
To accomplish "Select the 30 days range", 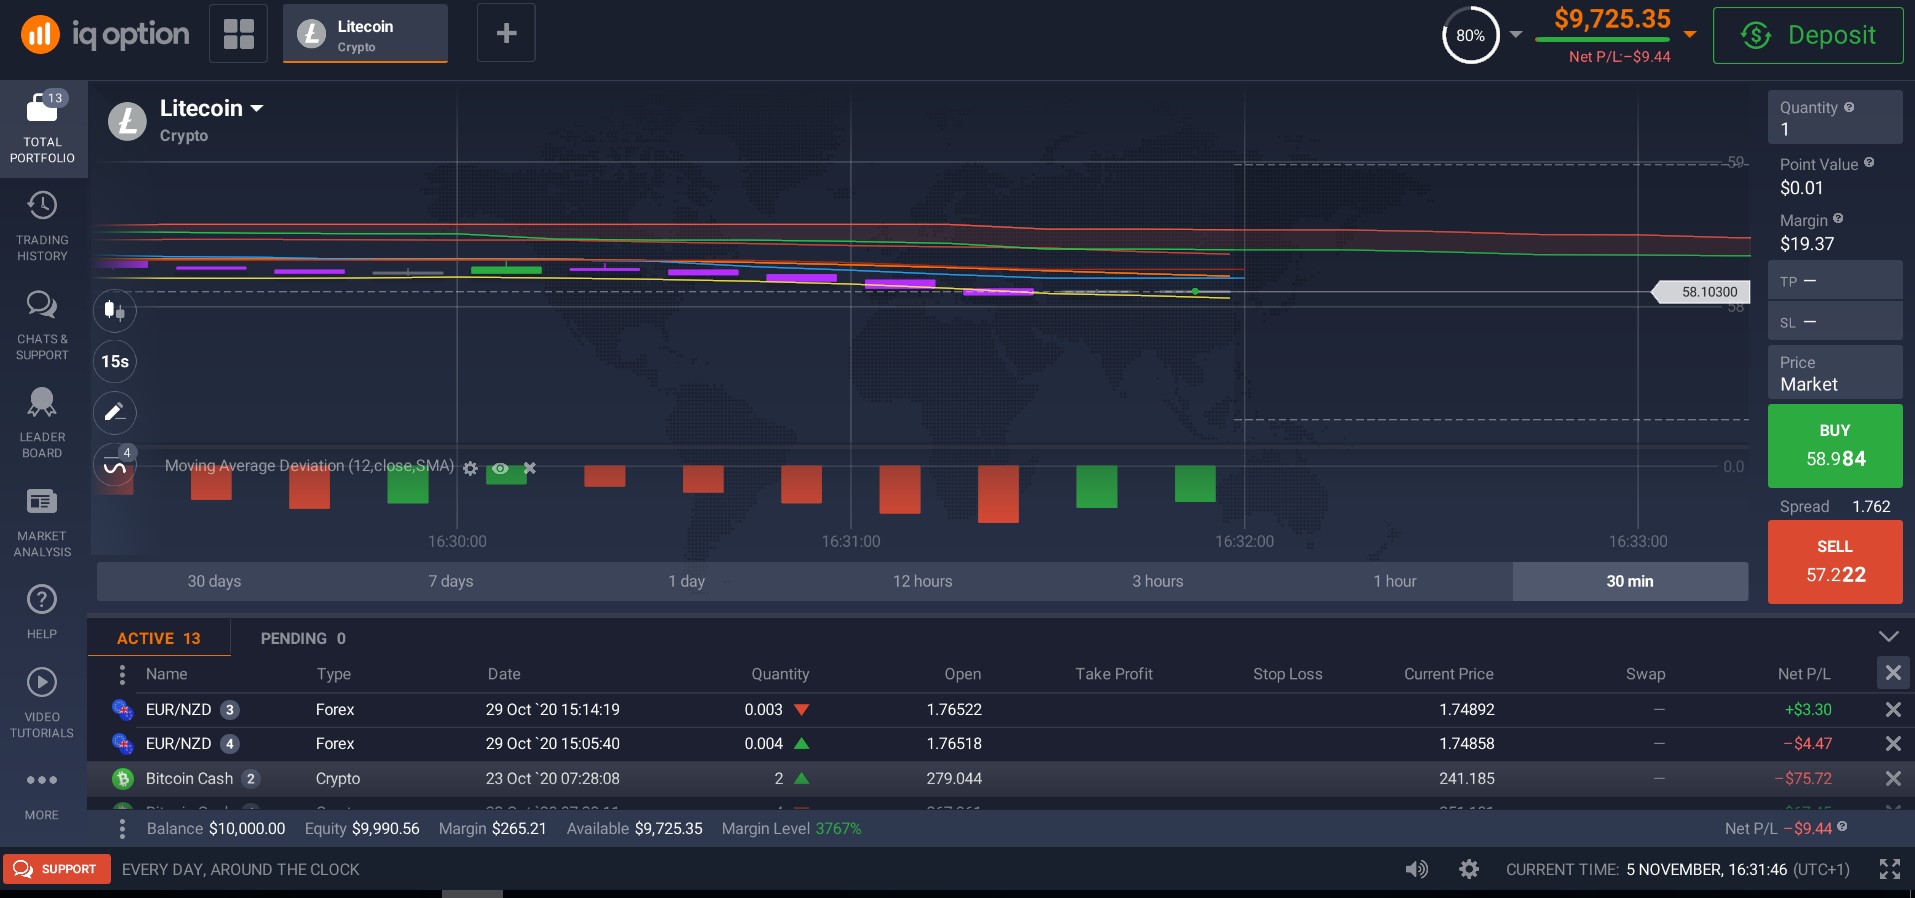I will (214, 581).
